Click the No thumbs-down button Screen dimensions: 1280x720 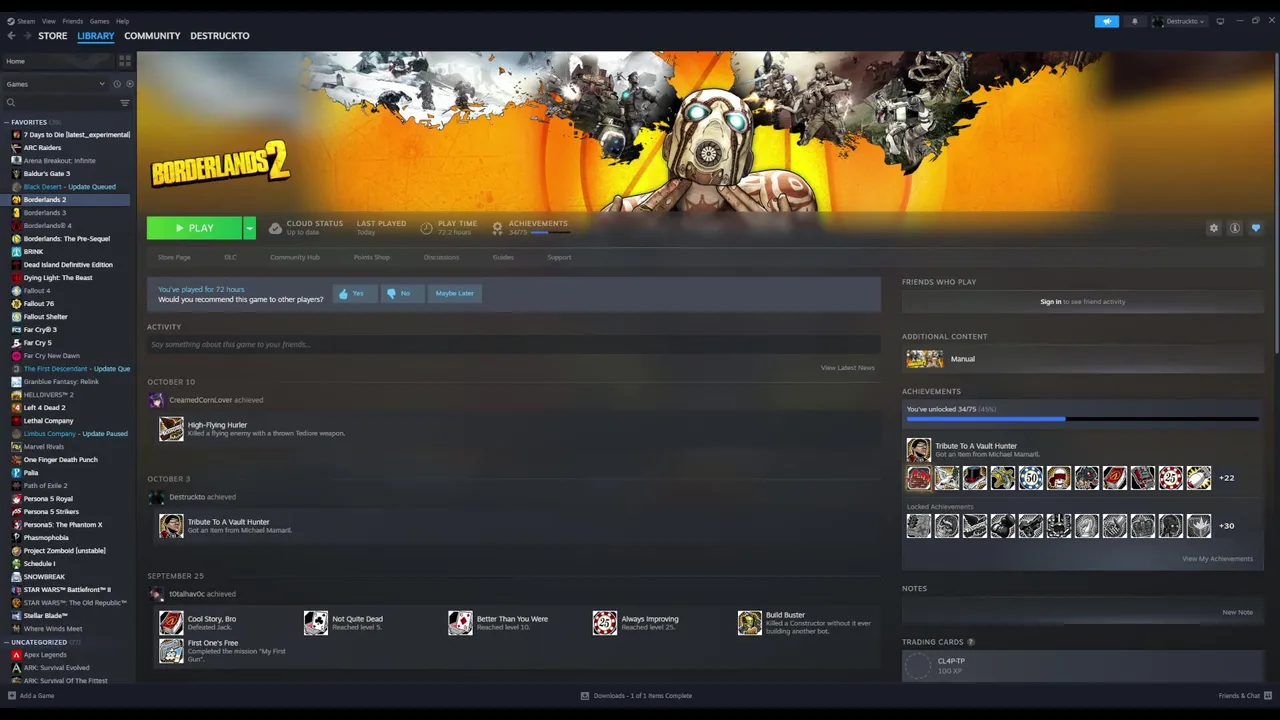[402, 293]
